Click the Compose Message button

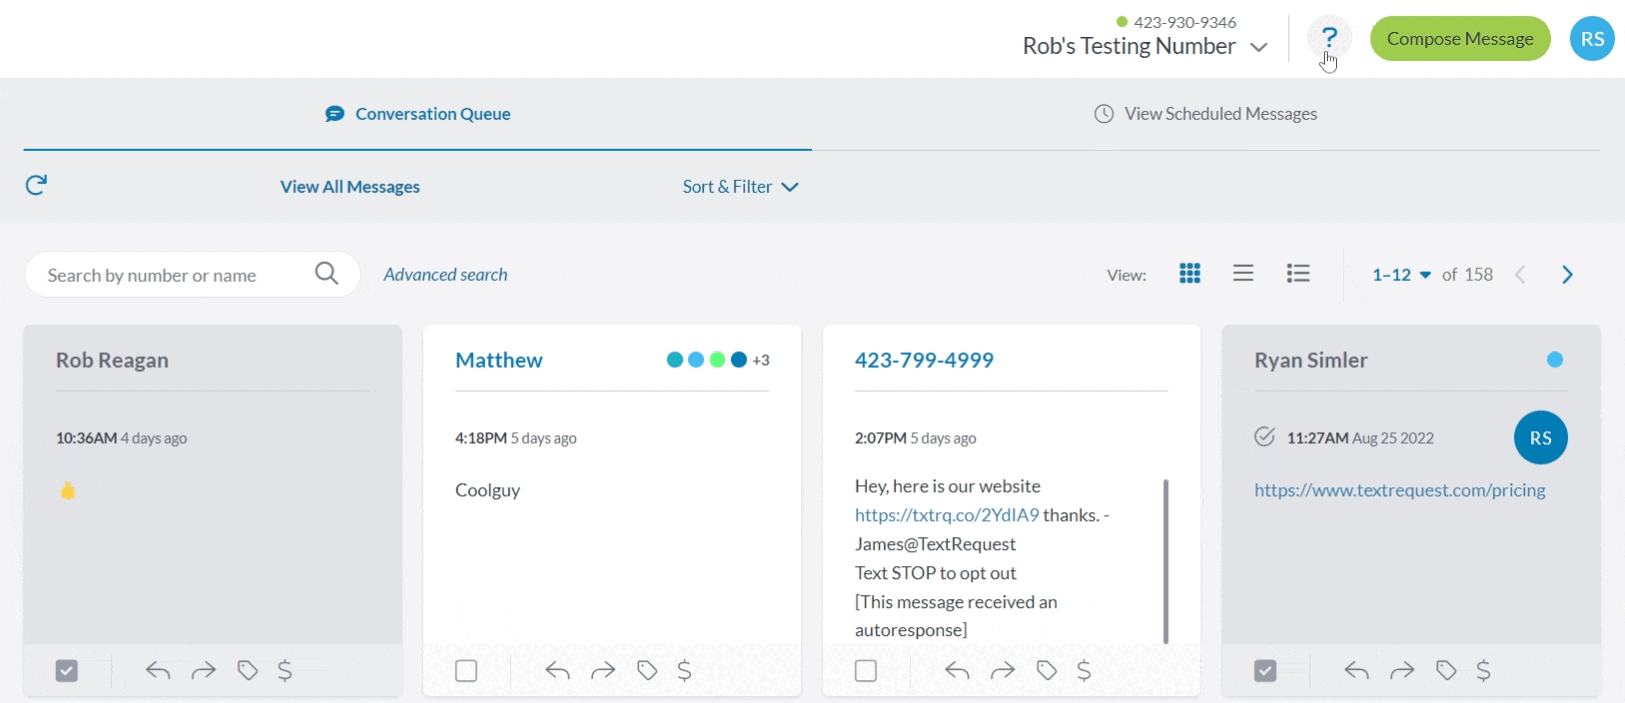[x=1459, y=39]
